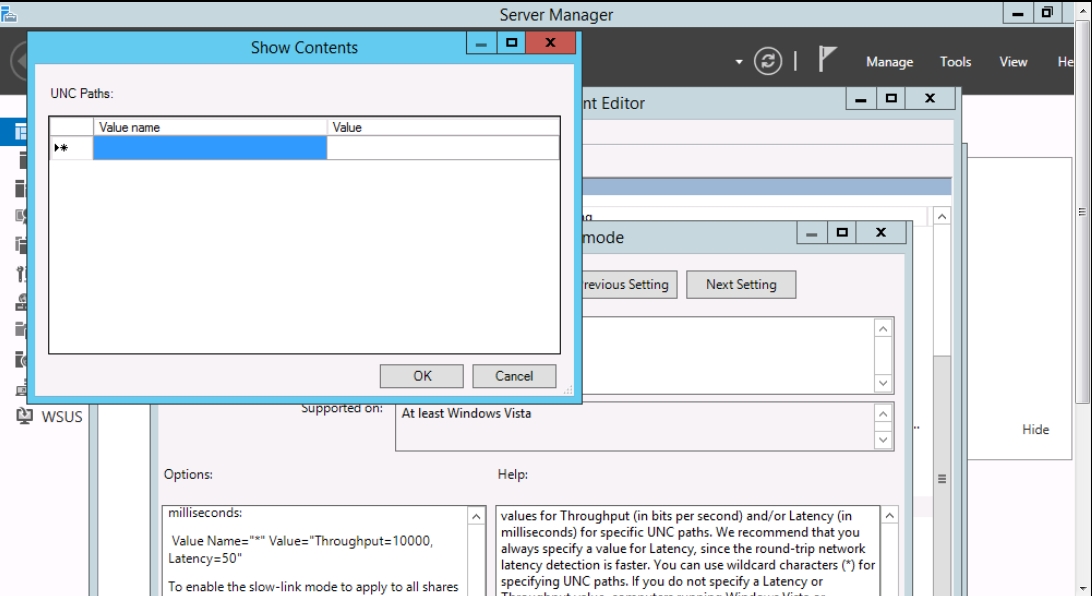Open the dropdown arrow beside refresh icon
Screen dimensions: 1092x596
pos(739,62)
